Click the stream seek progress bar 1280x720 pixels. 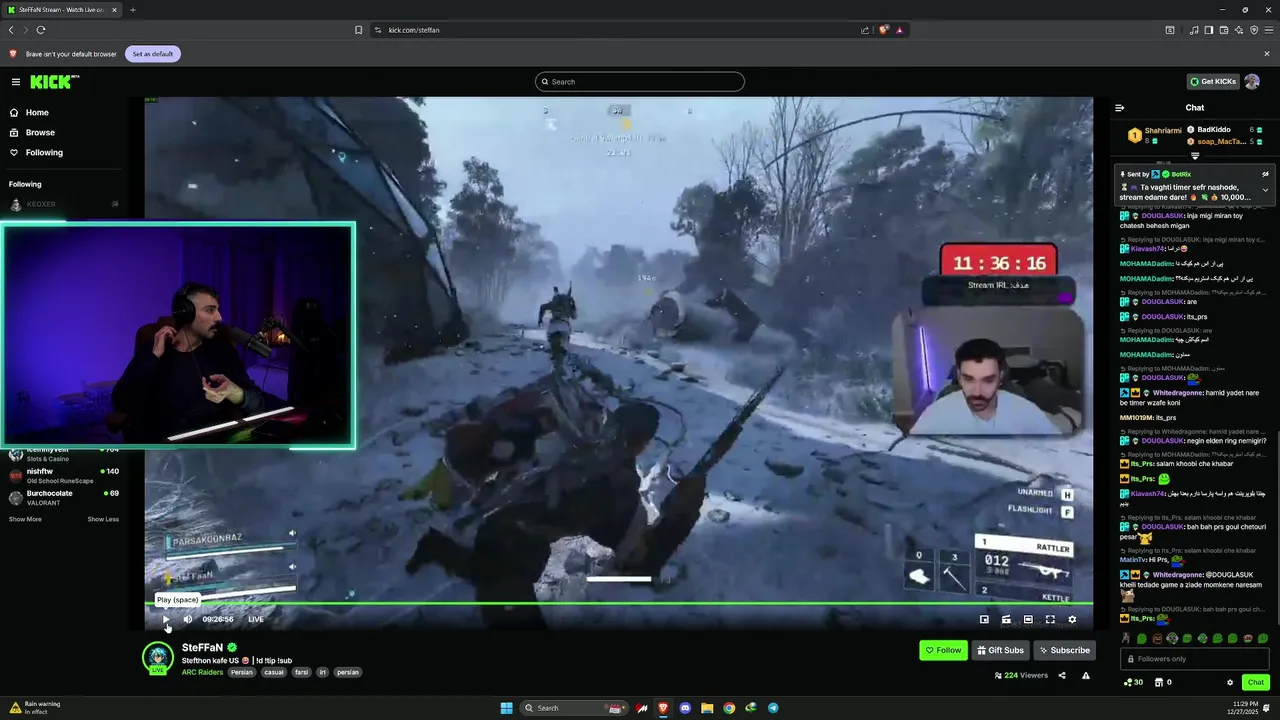(x=618, y=604)
